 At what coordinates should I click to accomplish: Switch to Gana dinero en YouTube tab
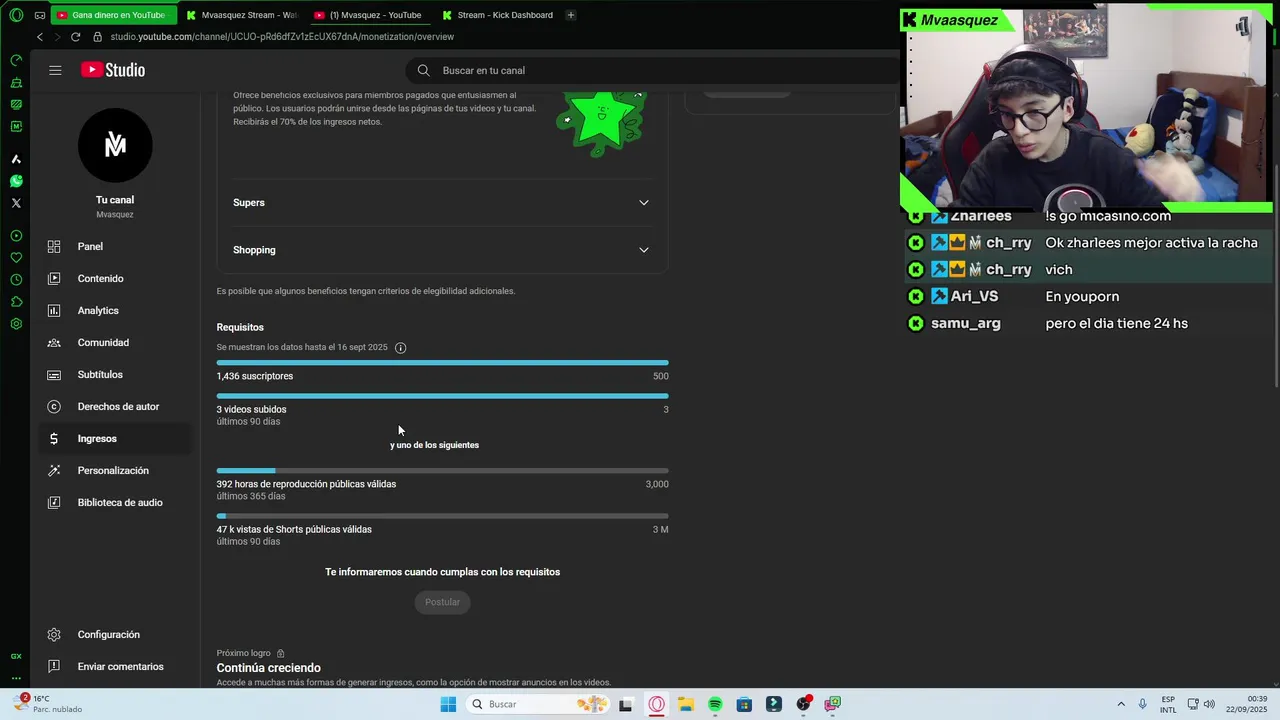(x=113, y=15)
